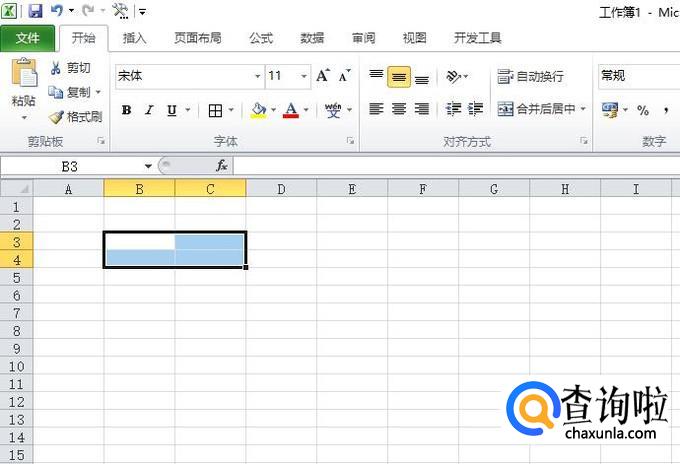Image resolution: width=680 pixels, height=464 pixels.
Task: Apply the center horizontal alignment icon
Action: (x=399, y=110)
